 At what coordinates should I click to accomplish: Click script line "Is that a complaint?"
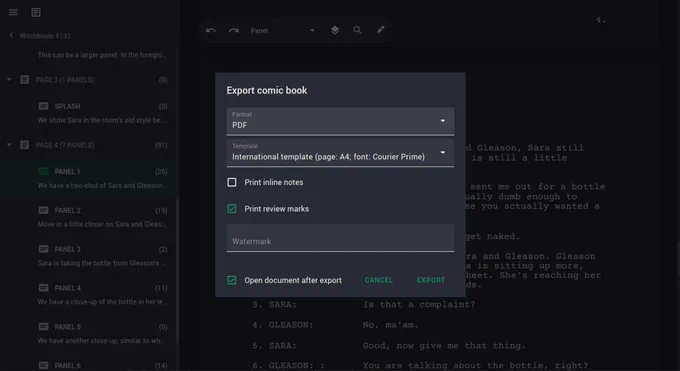pos(419,304)
